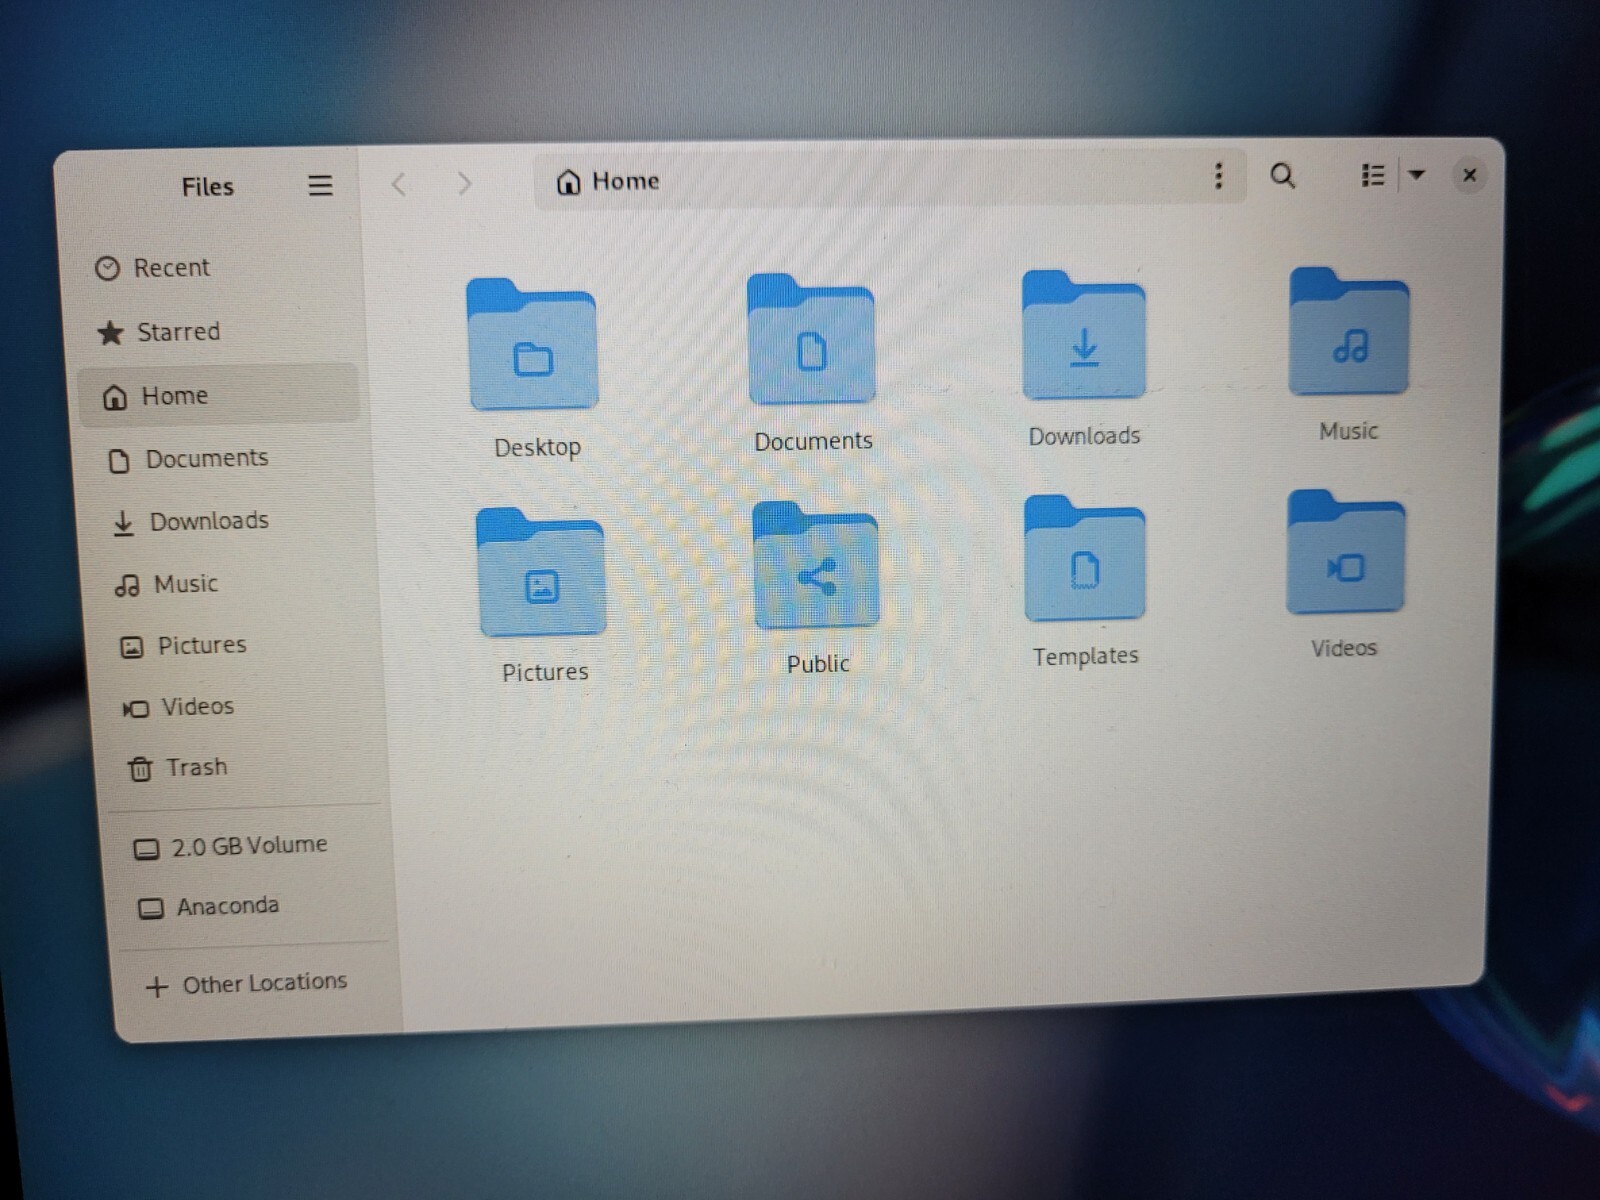Viewport: 1600px width, 1200px height.
Task: Go back with the left arrow
Action: pyautogui.click(x=399, y=184)
